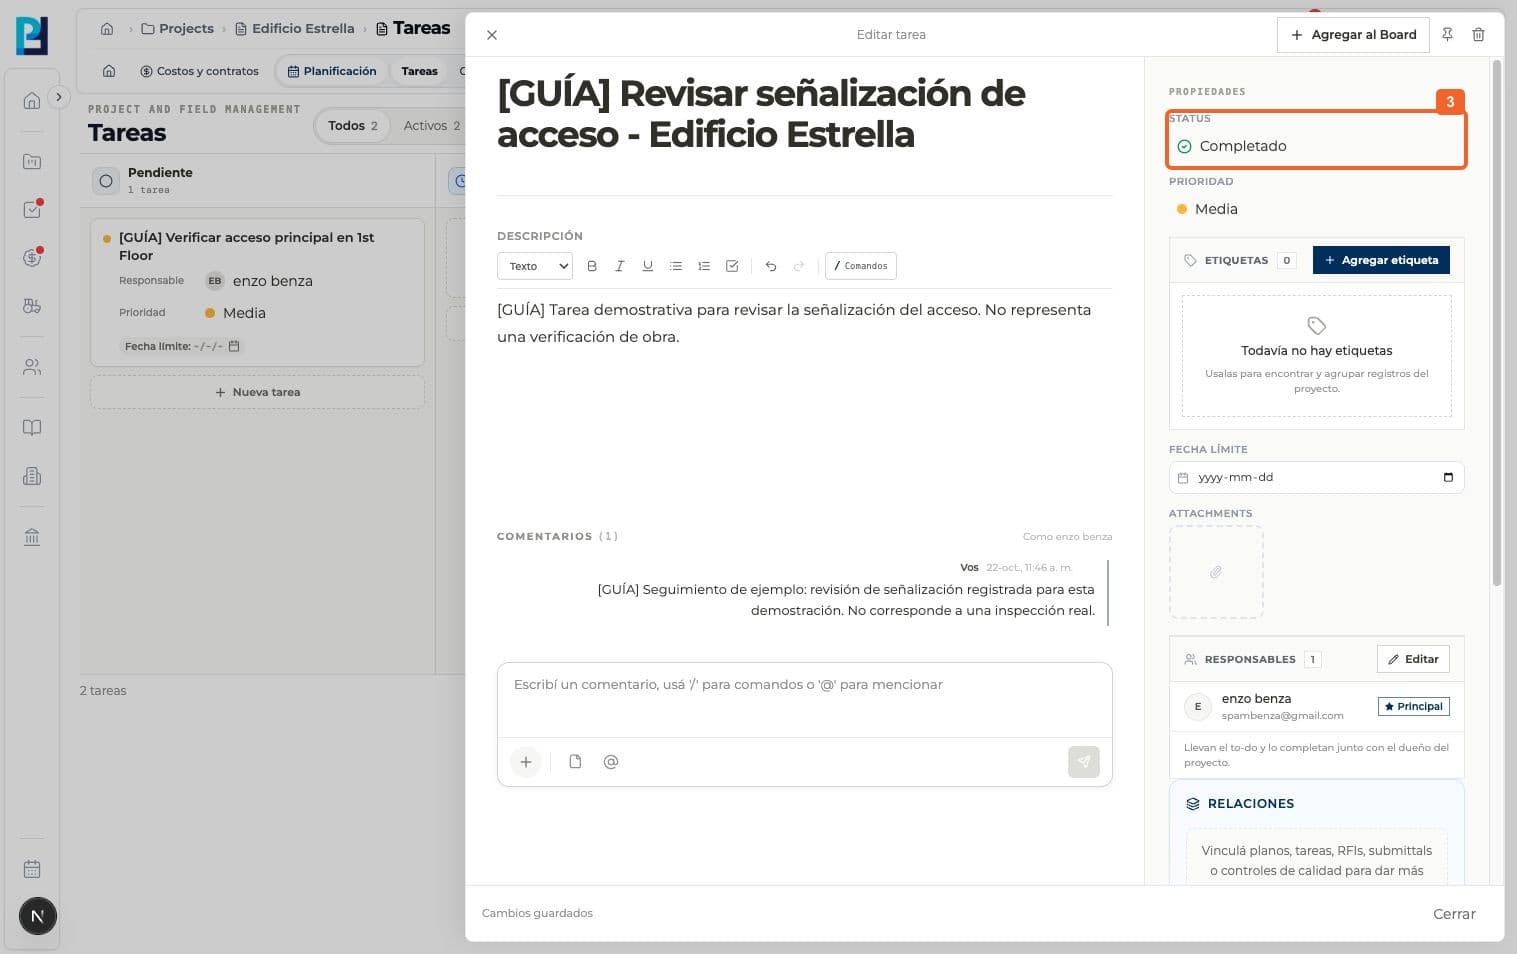This screenshot has width=1517, height=954.
Task: Open the bank building icon in the sidebar
Action: point(32,537)
